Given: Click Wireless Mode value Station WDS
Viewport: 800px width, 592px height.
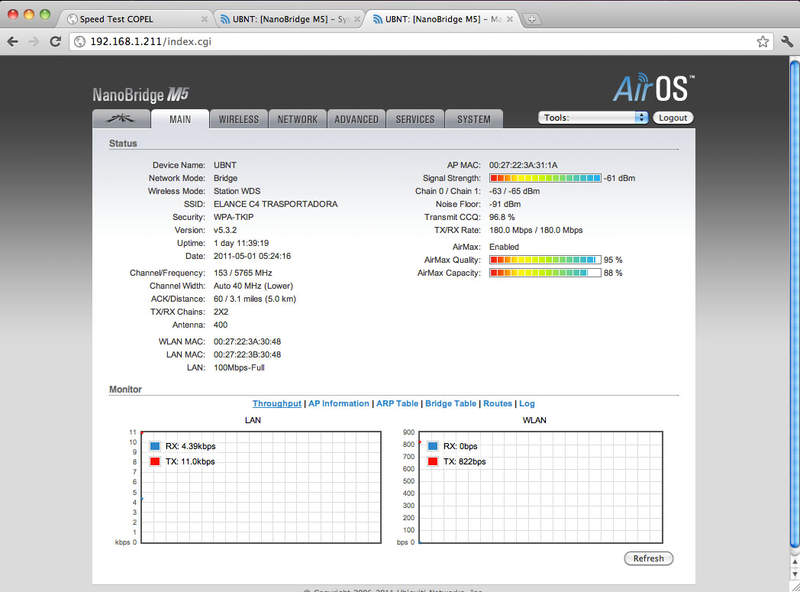Looking at the screenshot, I should 237,191.
